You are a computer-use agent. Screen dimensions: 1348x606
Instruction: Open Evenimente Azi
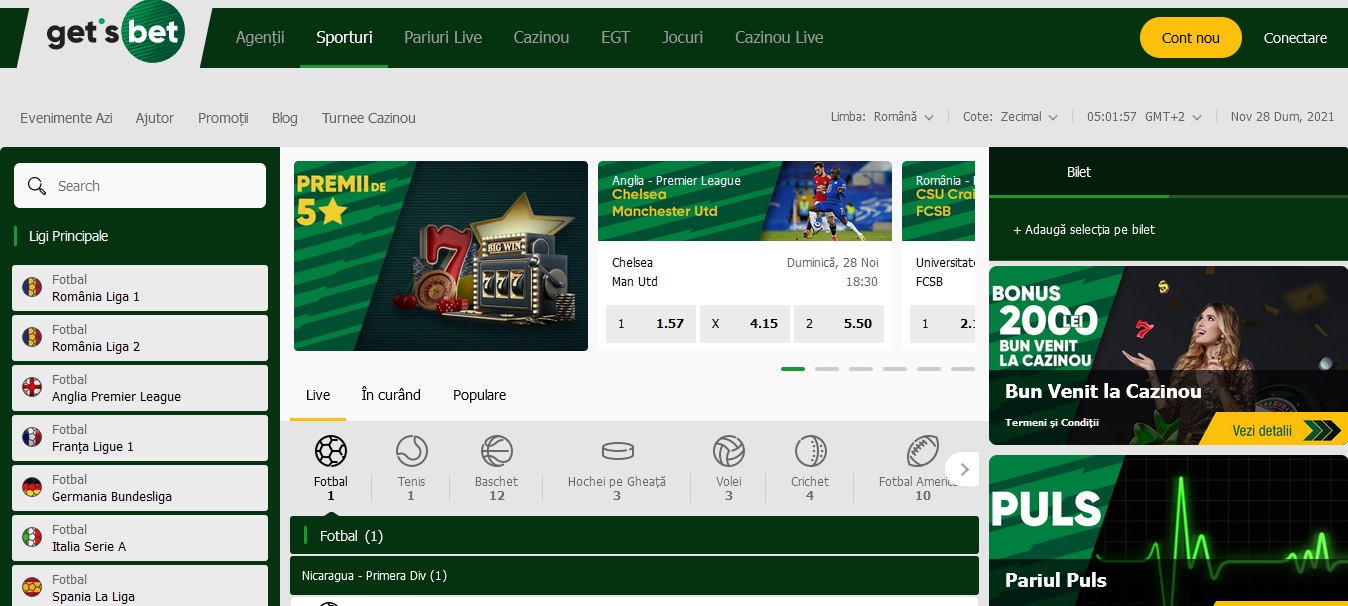tap(66, 118)
